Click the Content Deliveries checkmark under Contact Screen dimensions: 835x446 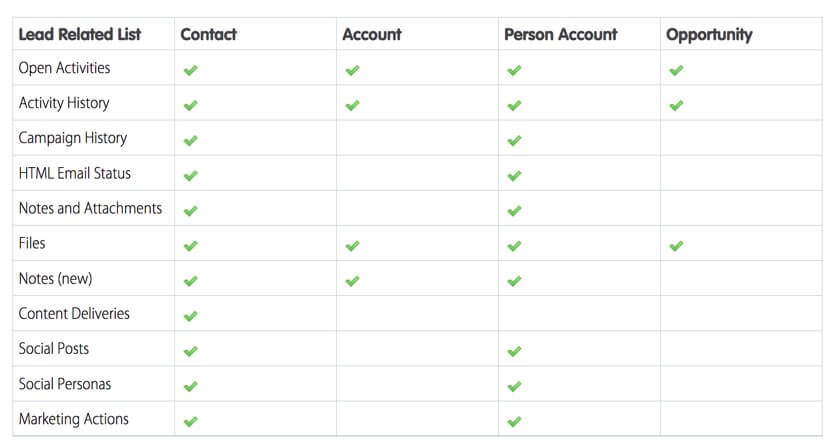[191, 316]
